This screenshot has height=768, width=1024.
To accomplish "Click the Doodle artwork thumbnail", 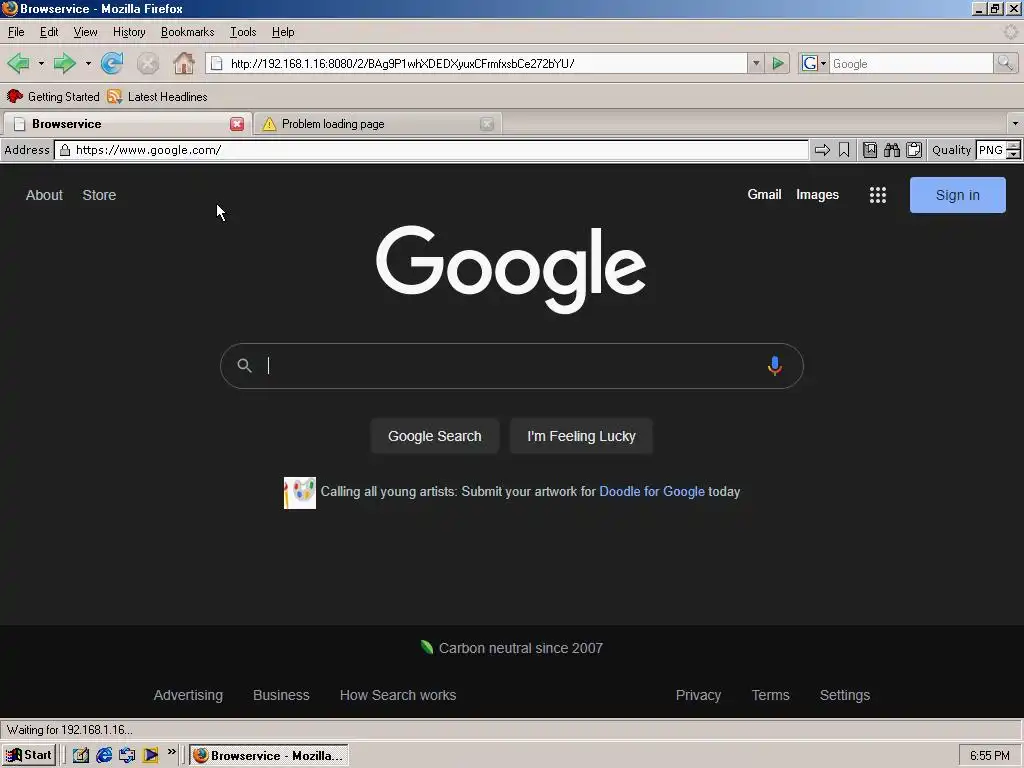I will tap(300, 493).
